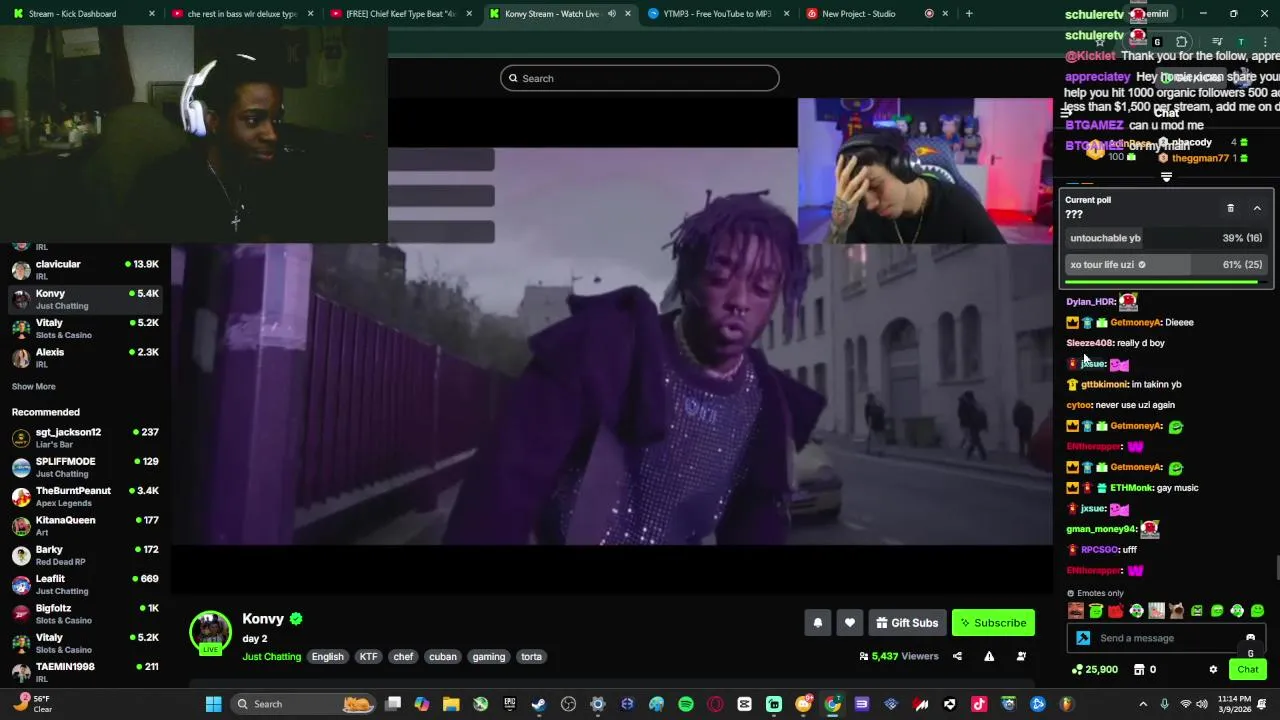The image size is (1280, 720).
Task: Open Windows Start menu
Action: click(213, 704)
